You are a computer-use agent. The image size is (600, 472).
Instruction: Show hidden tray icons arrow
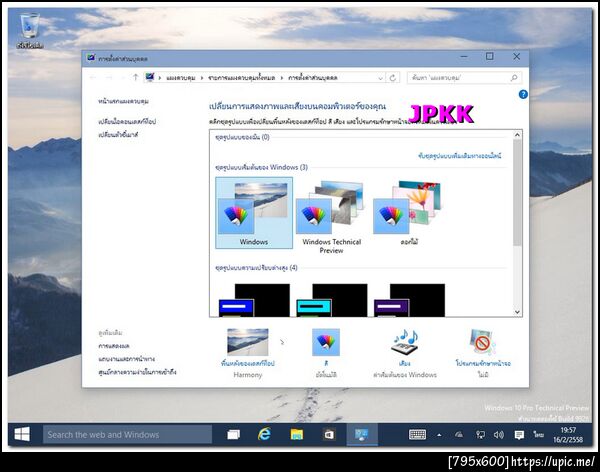(439, 435)
